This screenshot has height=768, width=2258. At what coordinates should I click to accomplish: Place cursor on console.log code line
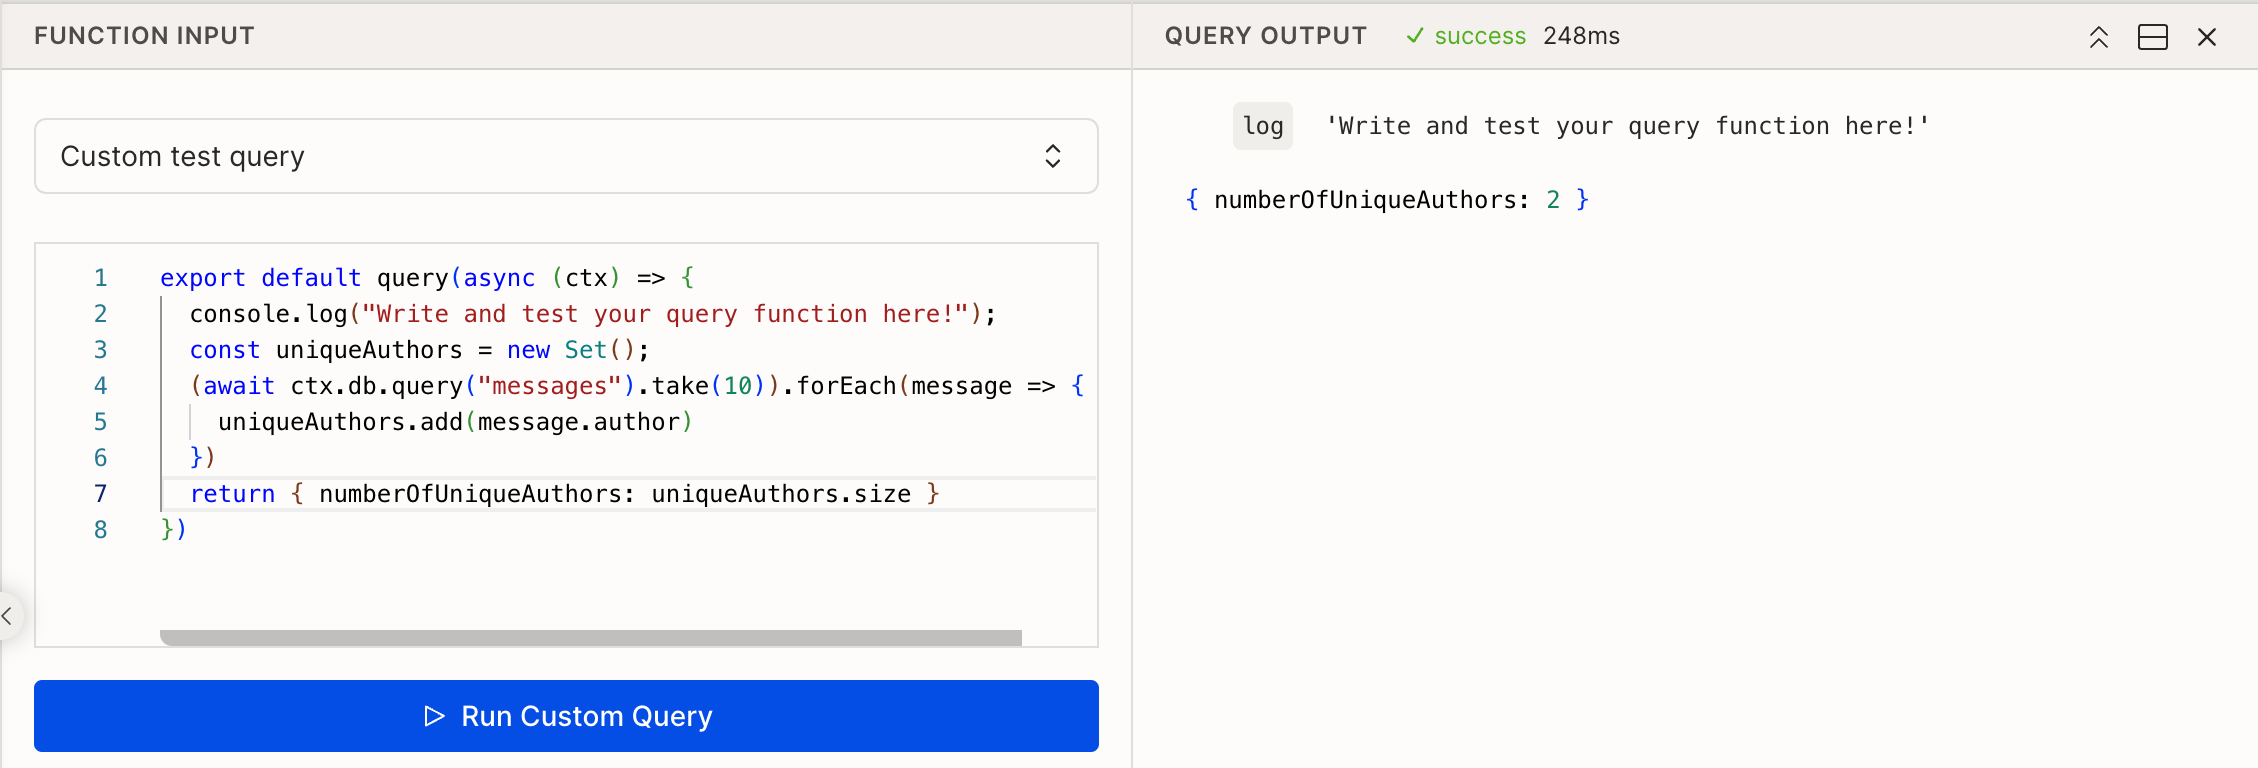click(593, 314)
